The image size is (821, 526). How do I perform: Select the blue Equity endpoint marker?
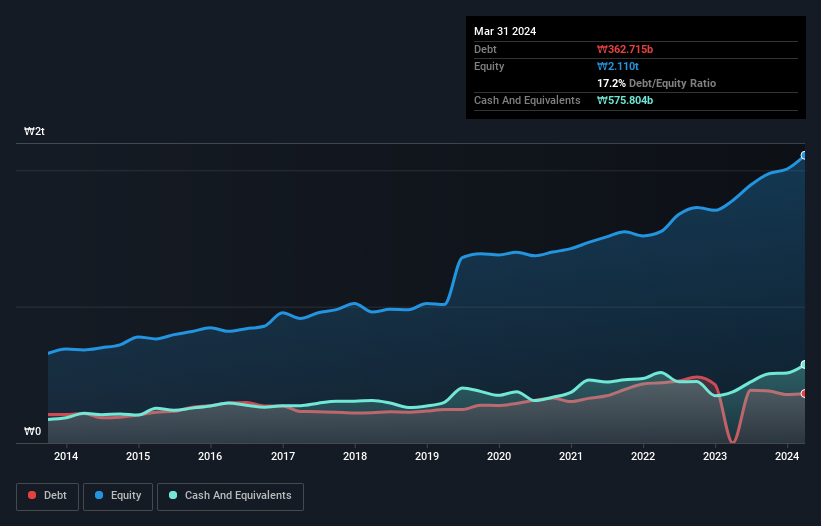(x=804, y=155)
